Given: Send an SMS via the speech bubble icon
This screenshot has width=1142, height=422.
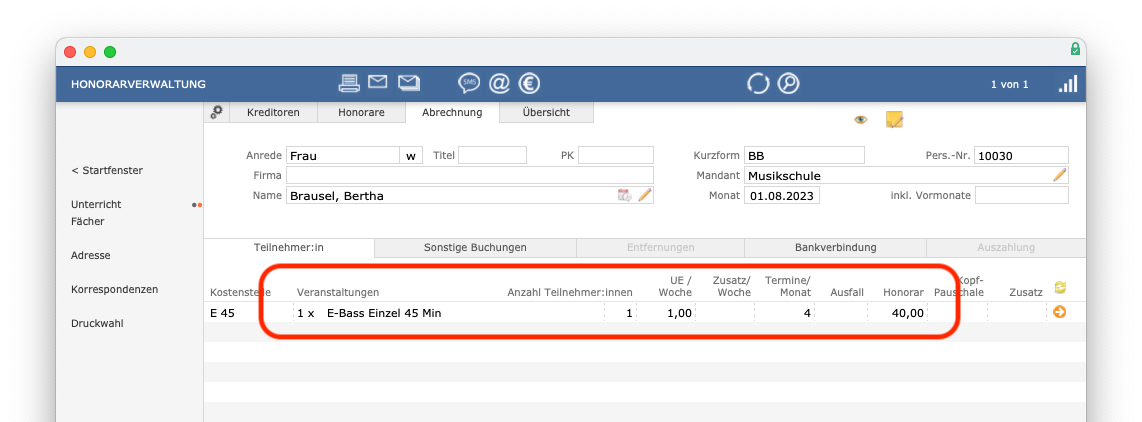Looking at the screenshot, I should pos(469,84).
